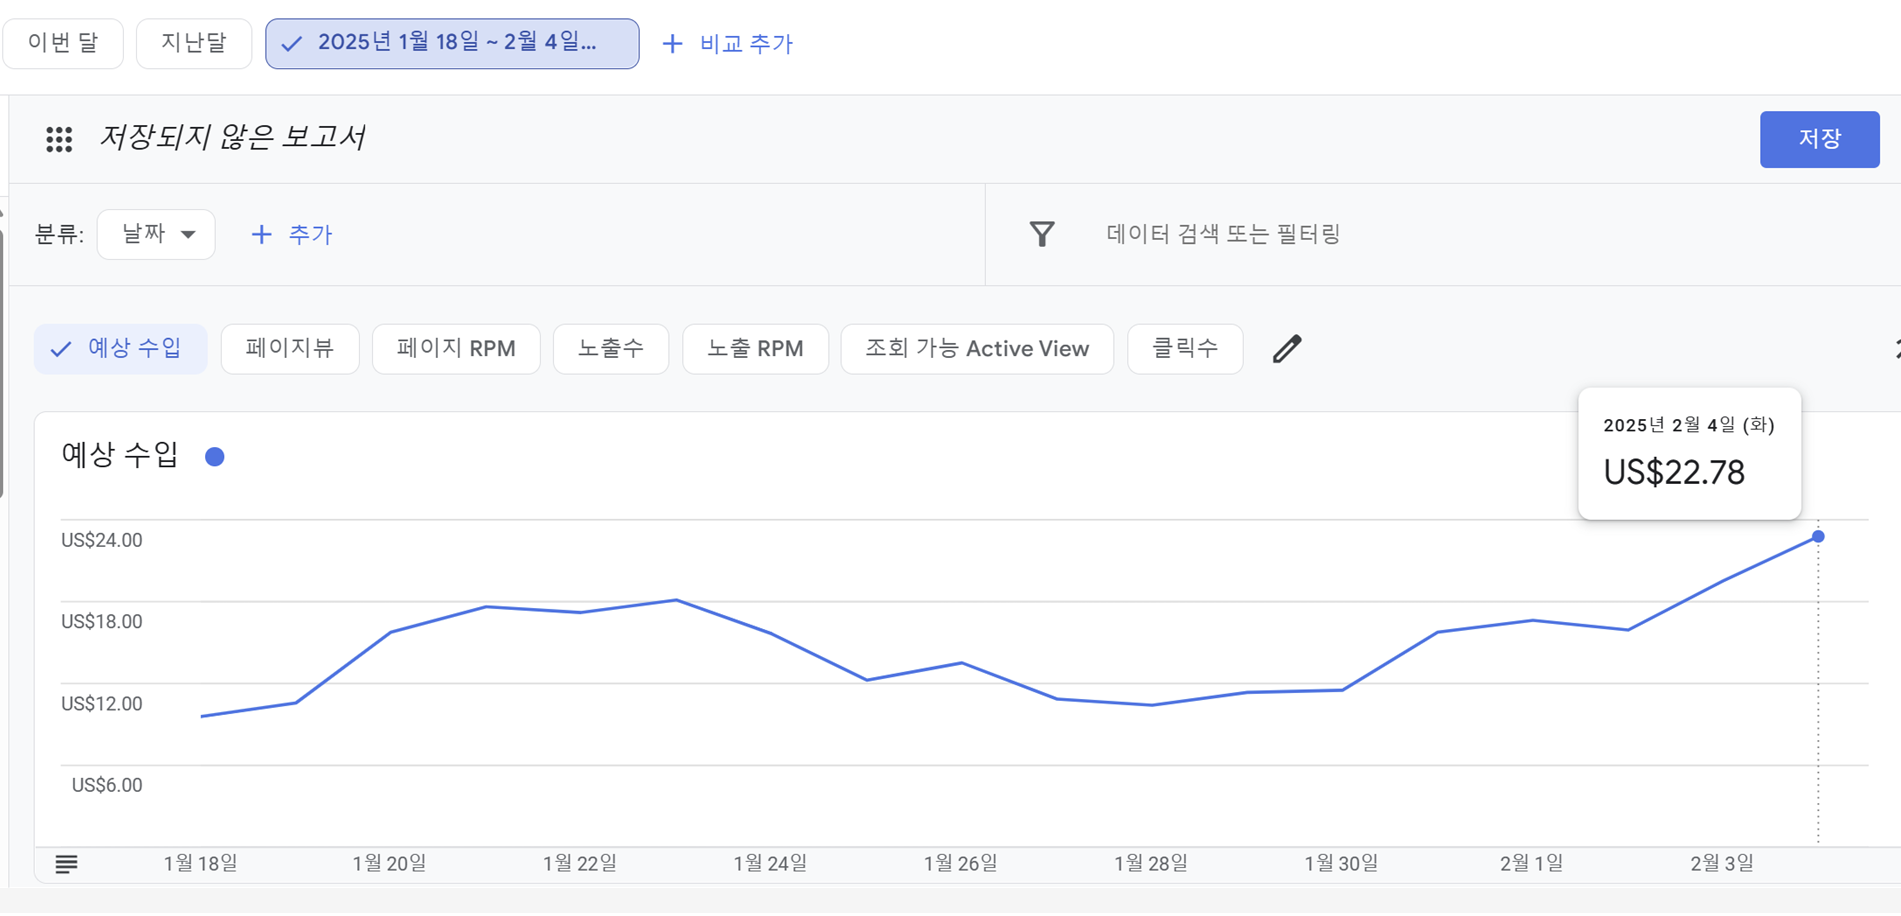Image resolution: width=1901 pixels, height=916 pixels.
Task: Toggle the 노출수 metric chip
Action: tap(611, 349)
